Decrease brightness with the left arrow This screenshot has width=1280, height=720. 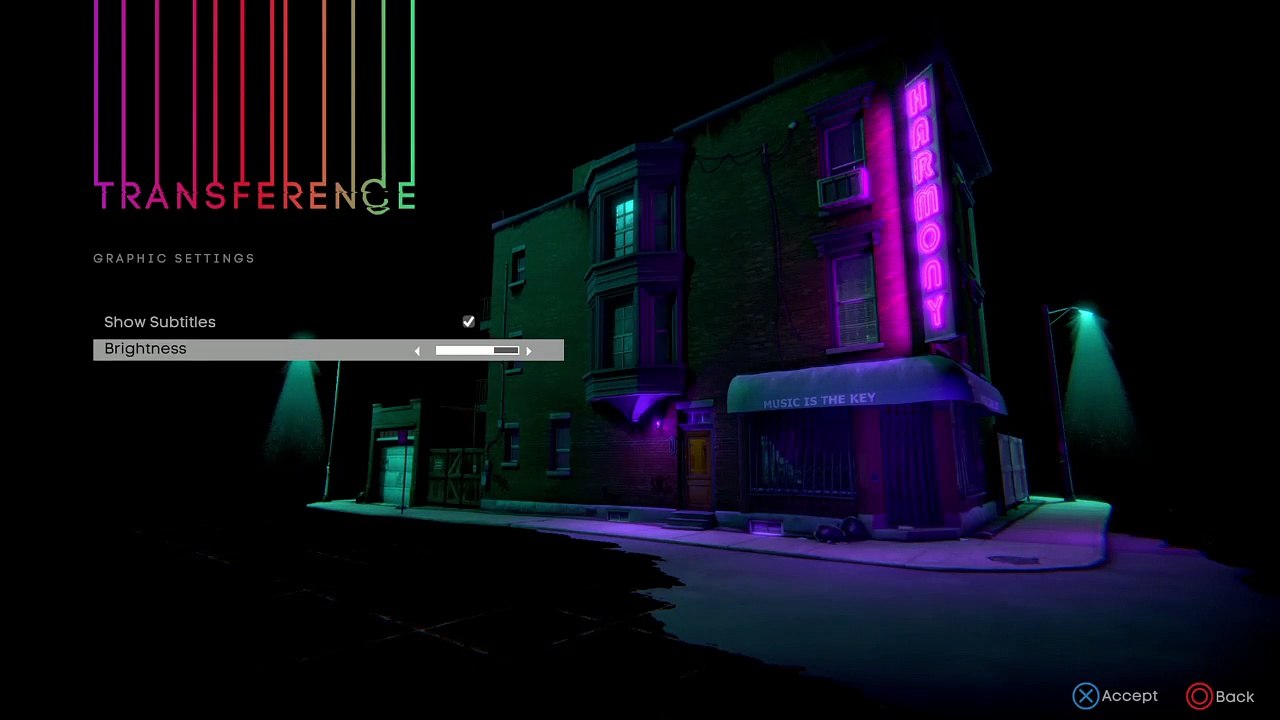(x=417, y=351)
